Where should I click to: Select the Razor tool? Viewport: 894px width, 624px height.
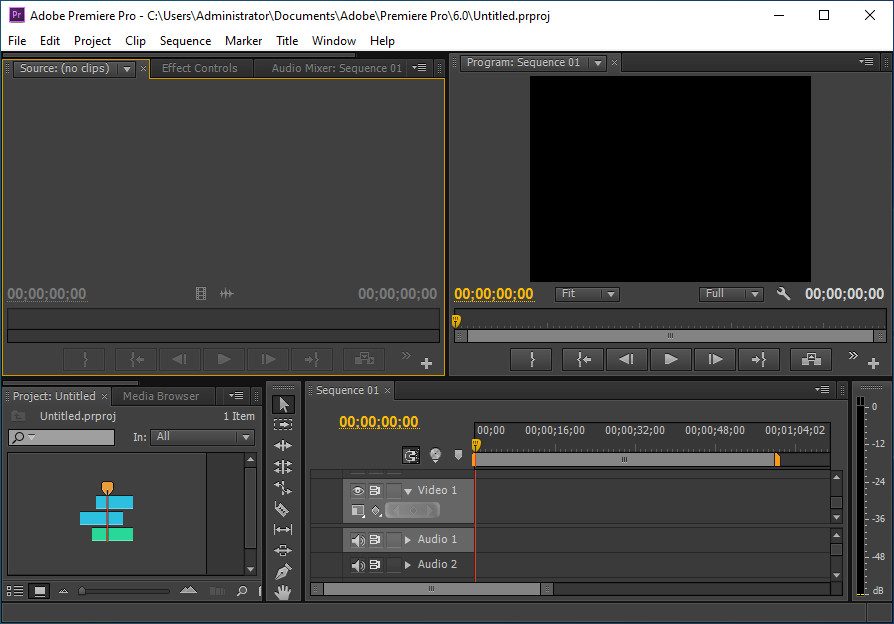[x=283, y=509]
